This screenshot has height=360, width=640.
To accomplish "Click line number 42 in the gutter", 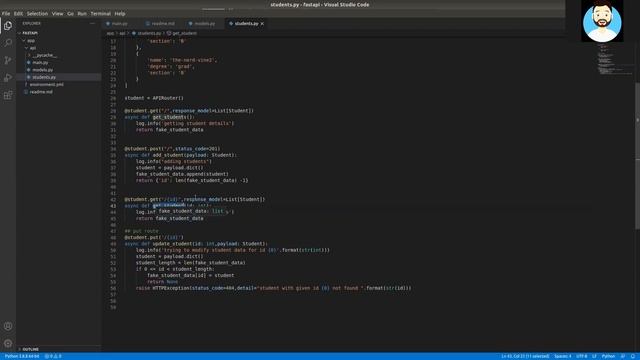I will tap(113, 200).
